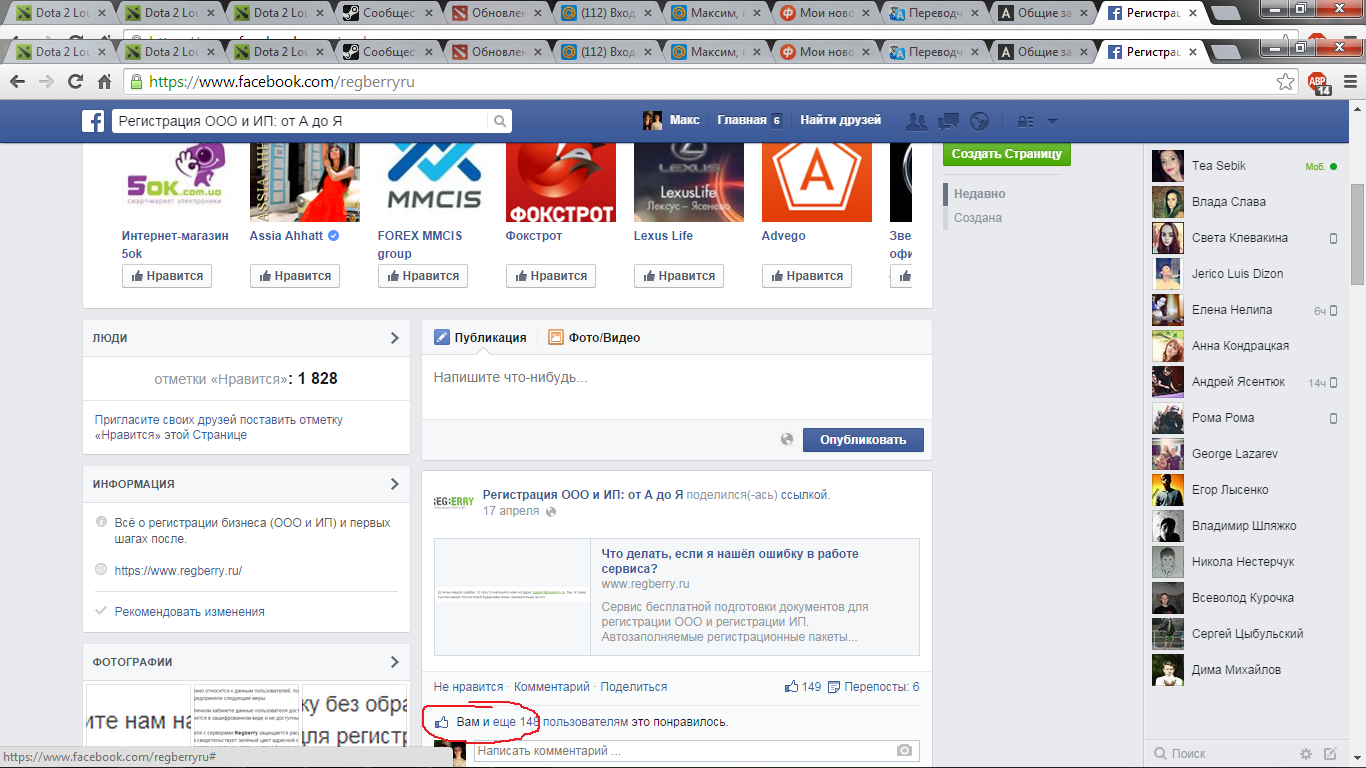Image resolution: width=1366 pixels, height=768 pixels.
Task: Open the 149 likes count
Action: pos(803,687)
